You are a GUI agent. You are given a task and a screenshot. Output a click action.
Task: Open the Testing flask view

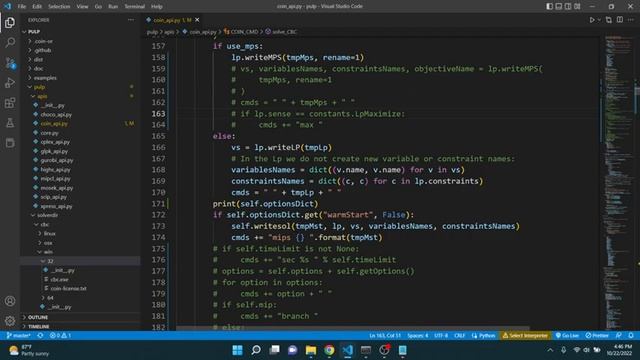pyautogui.click(x=10, y=122)
